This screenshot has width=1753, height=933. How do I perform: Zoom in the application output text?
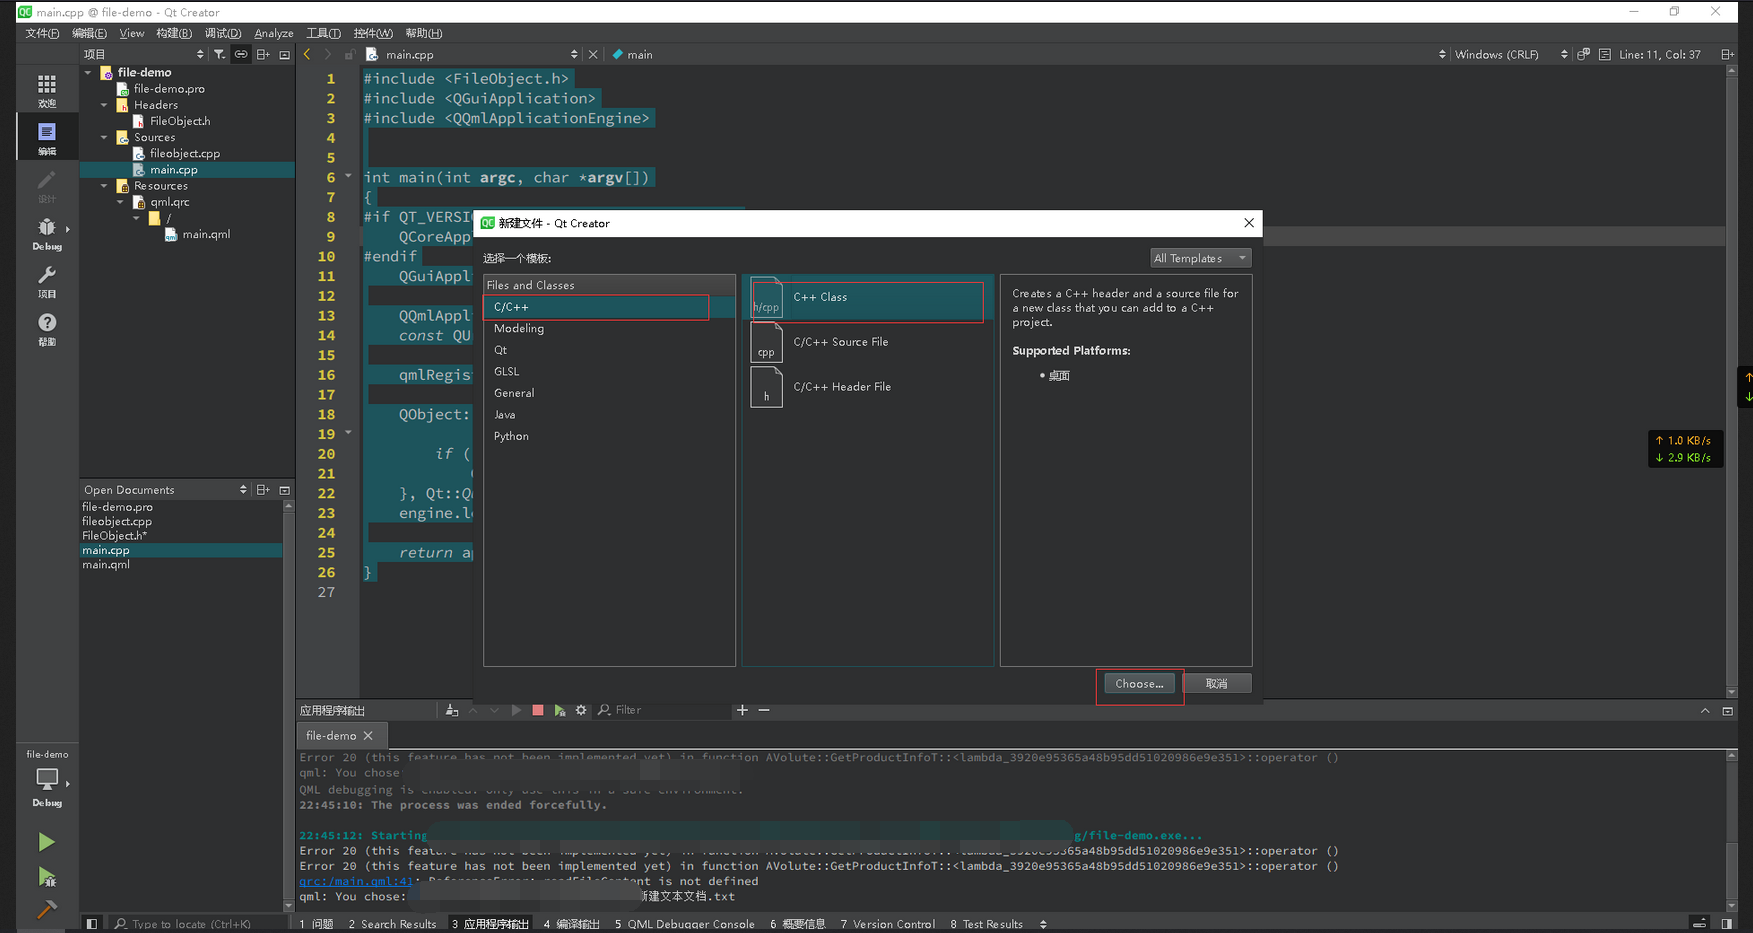[742, 710]
